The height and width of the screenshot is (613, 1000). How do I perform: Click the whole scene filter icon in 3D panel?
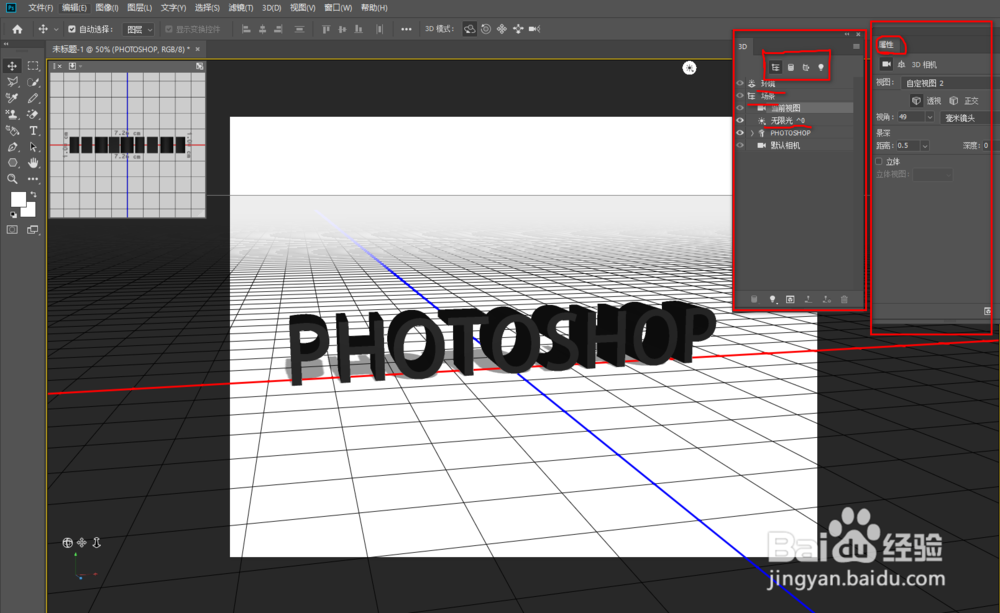[x=776, y=67]
